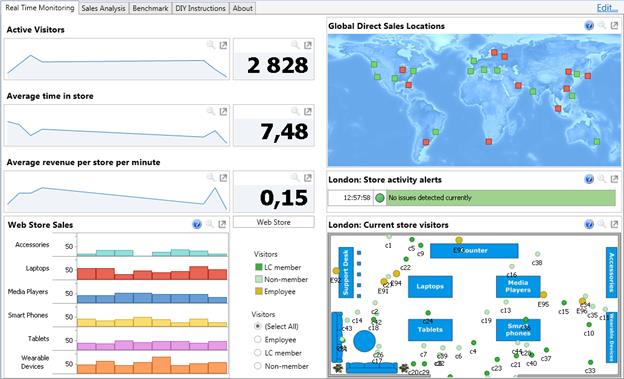Zoom the Average time in store chart
The image size is (624, 379).
pyautogui.click(x=211, y=111)
